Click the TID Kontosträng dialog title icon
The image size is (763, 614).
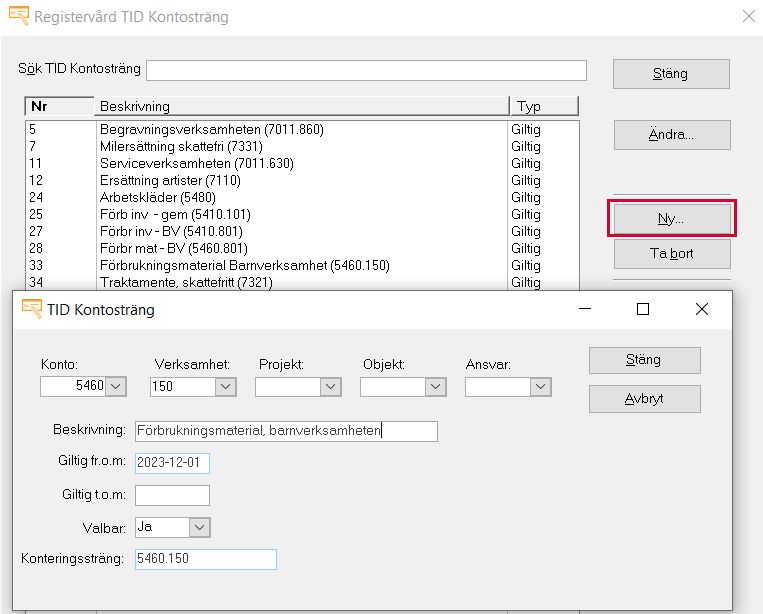[32, 309]
